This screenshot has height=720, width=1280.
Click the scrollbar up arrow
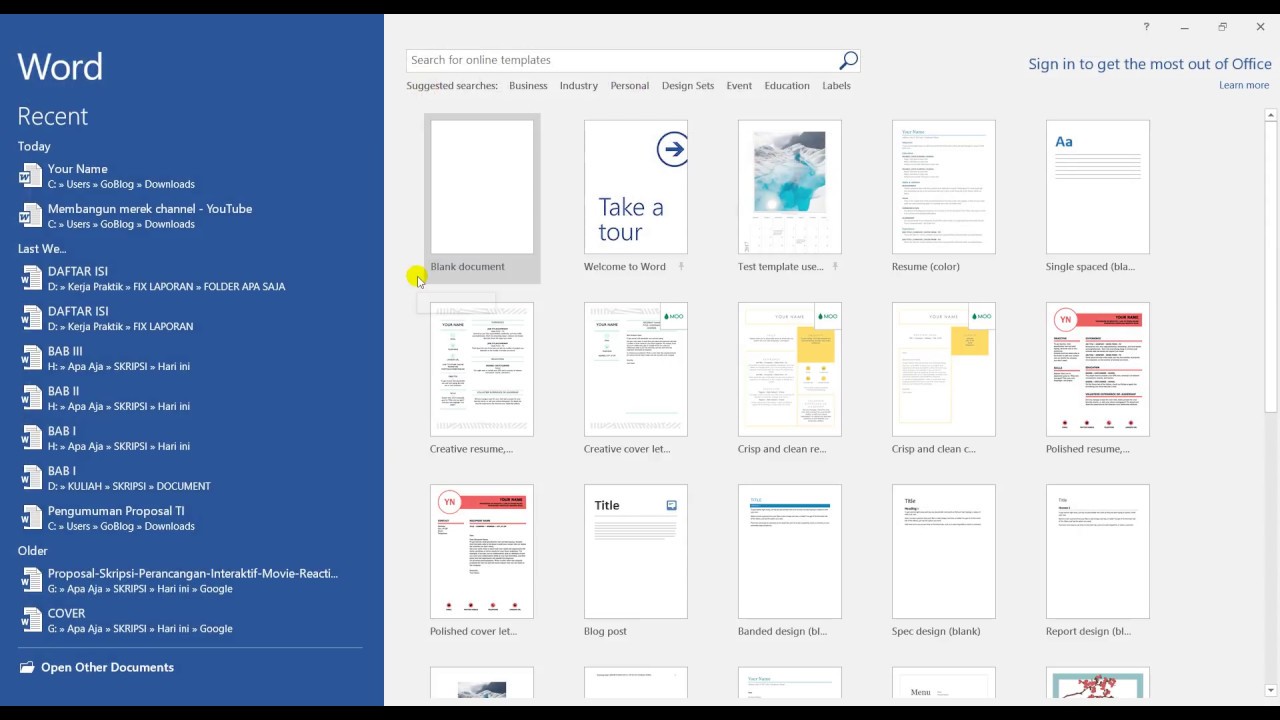point(1271,116)
